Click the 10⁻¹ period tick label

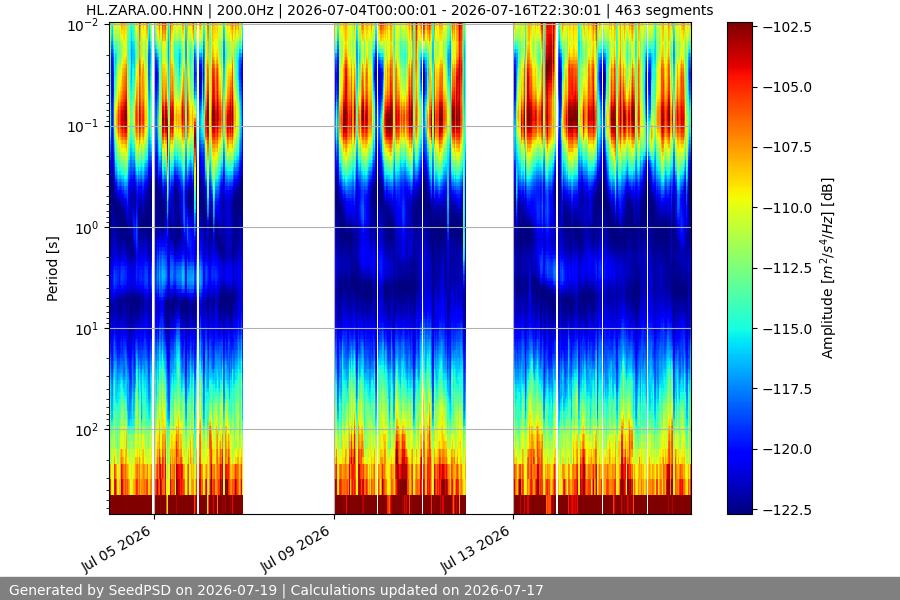[83, 126]
